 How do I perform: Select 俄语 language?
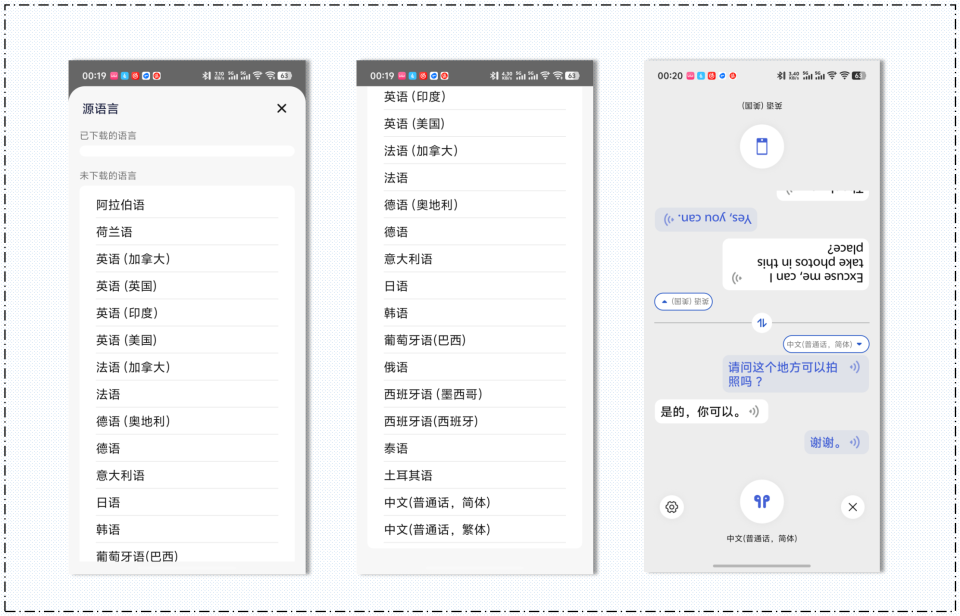[474, 367]
